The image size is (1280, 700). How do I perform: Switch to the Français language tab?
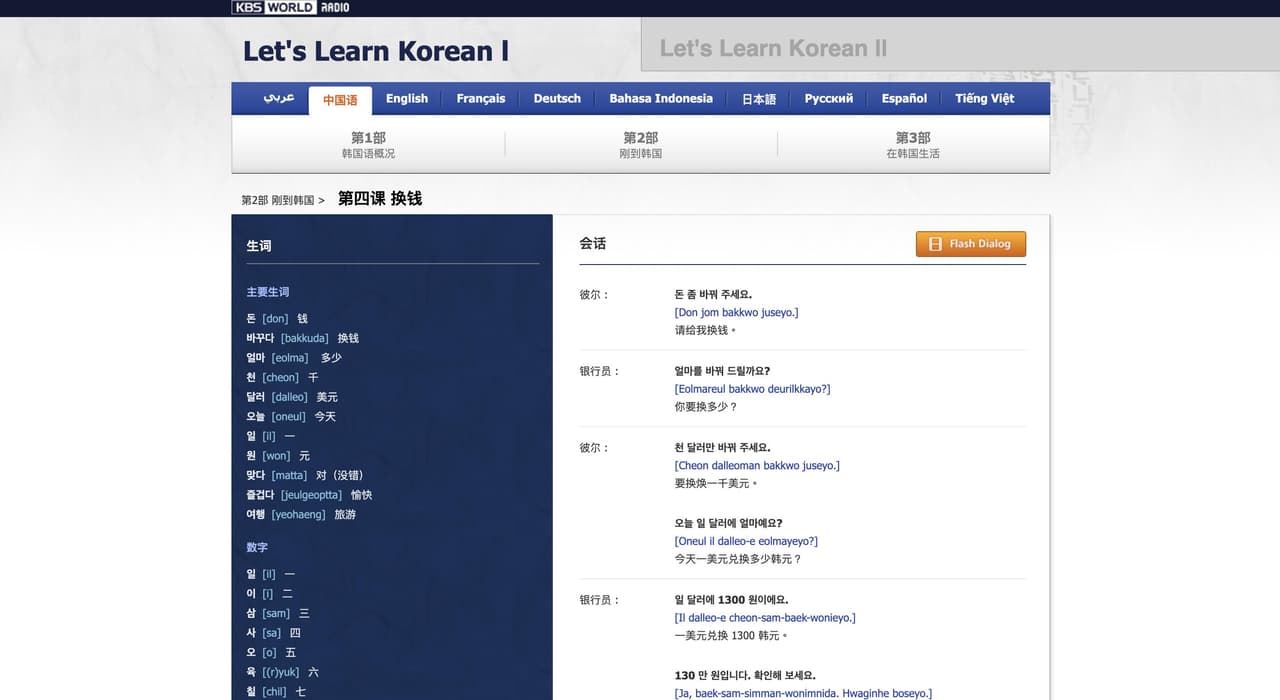(481, 98)
